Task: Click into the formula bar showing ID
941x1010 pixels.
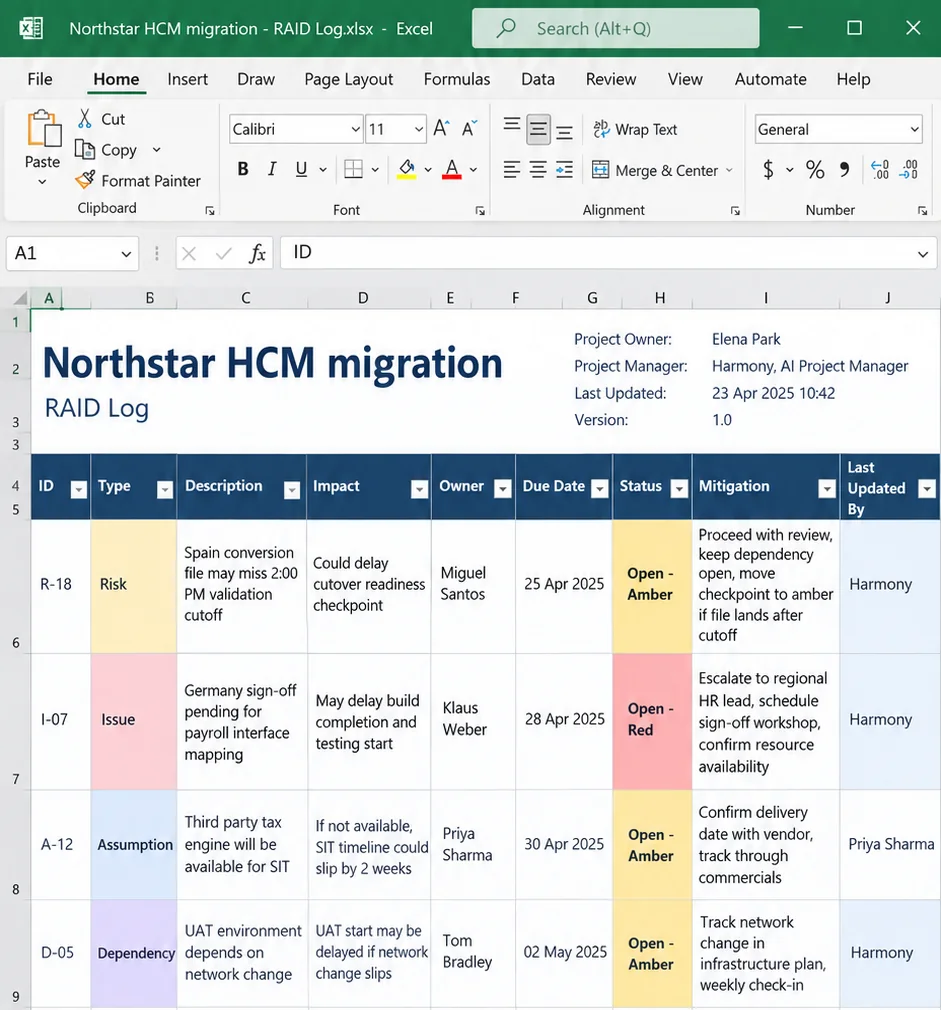Action: (609, 252)
